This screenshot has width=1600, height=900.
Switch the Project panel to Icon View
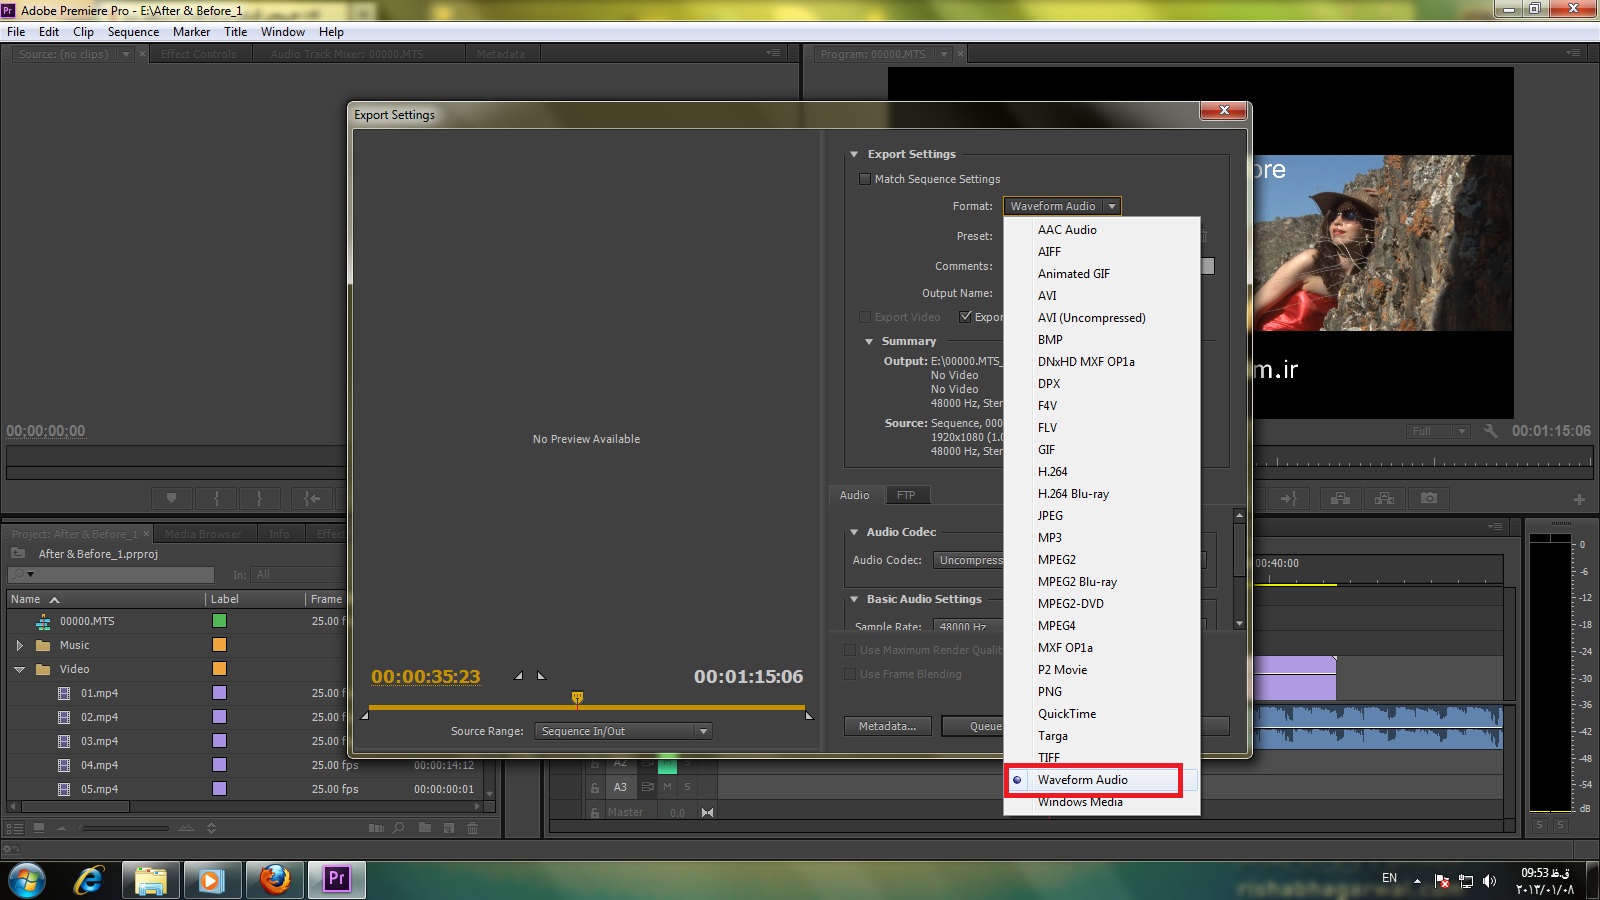pos(39,828)
